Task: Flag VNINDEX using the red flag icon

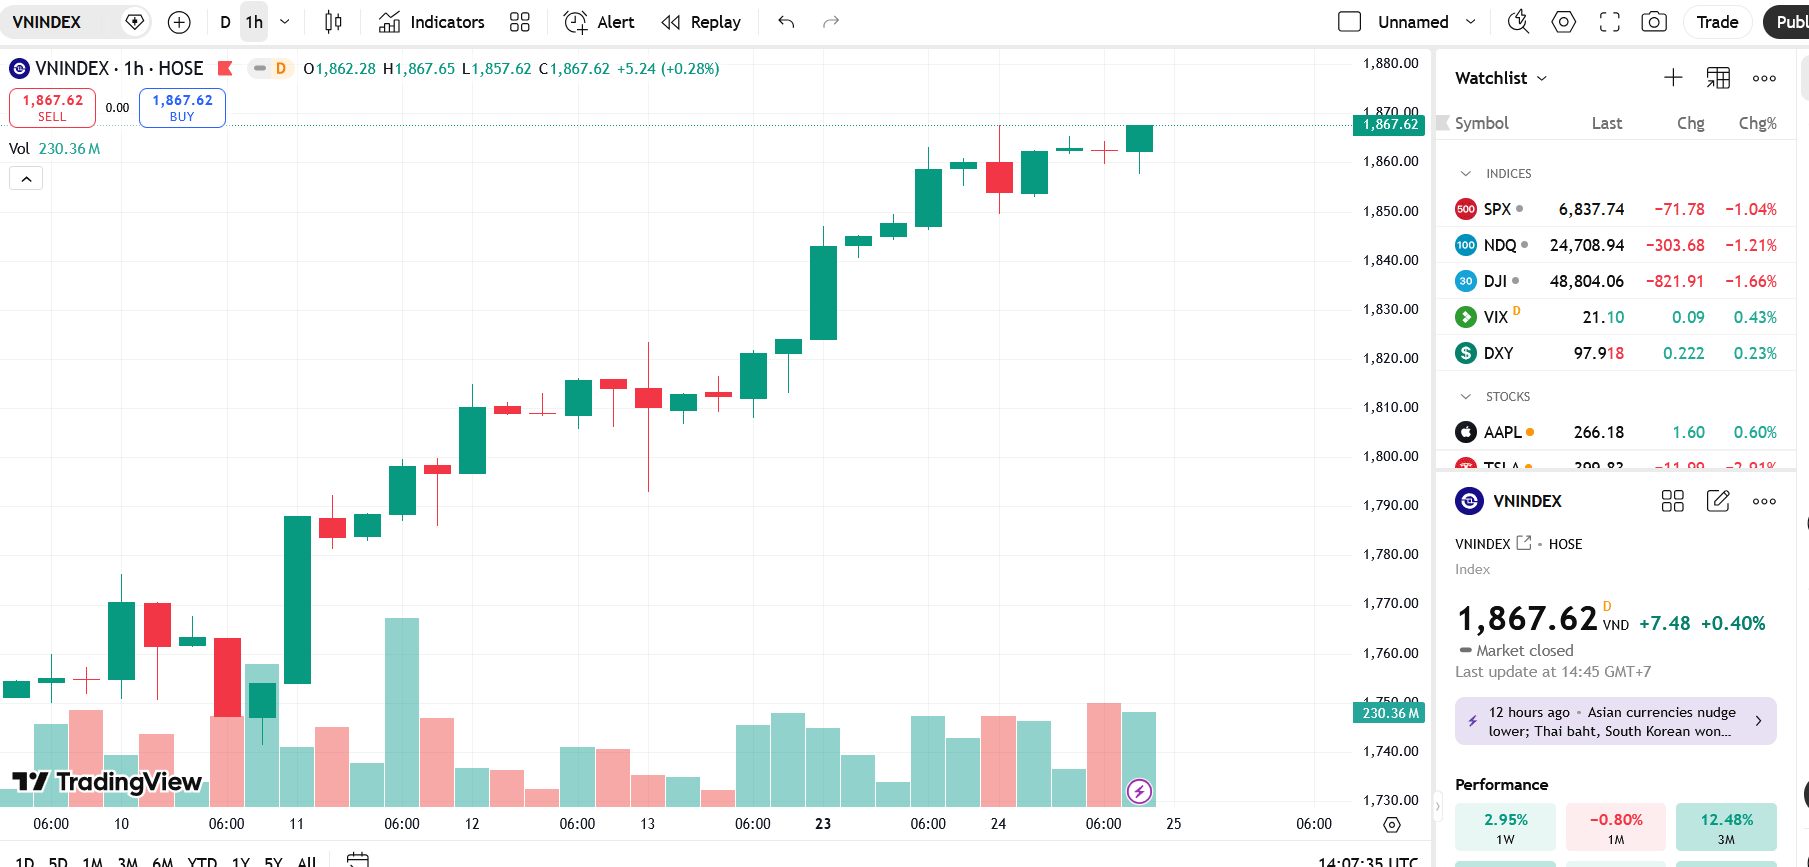Action: tap(224, 68)
